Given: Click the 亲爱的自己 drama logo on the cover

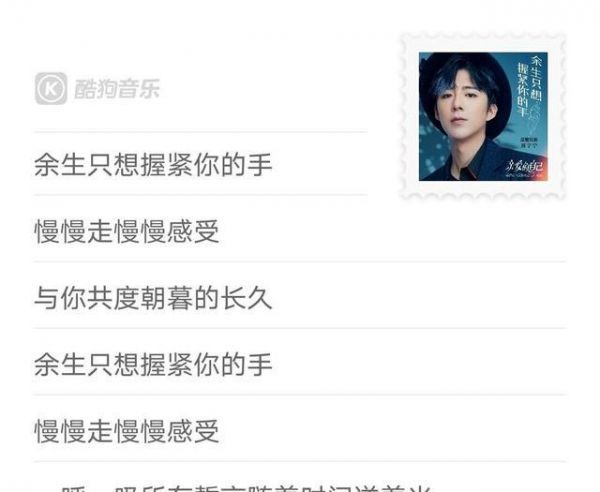Looking at the screenshot, I should [x=524, y=166].
